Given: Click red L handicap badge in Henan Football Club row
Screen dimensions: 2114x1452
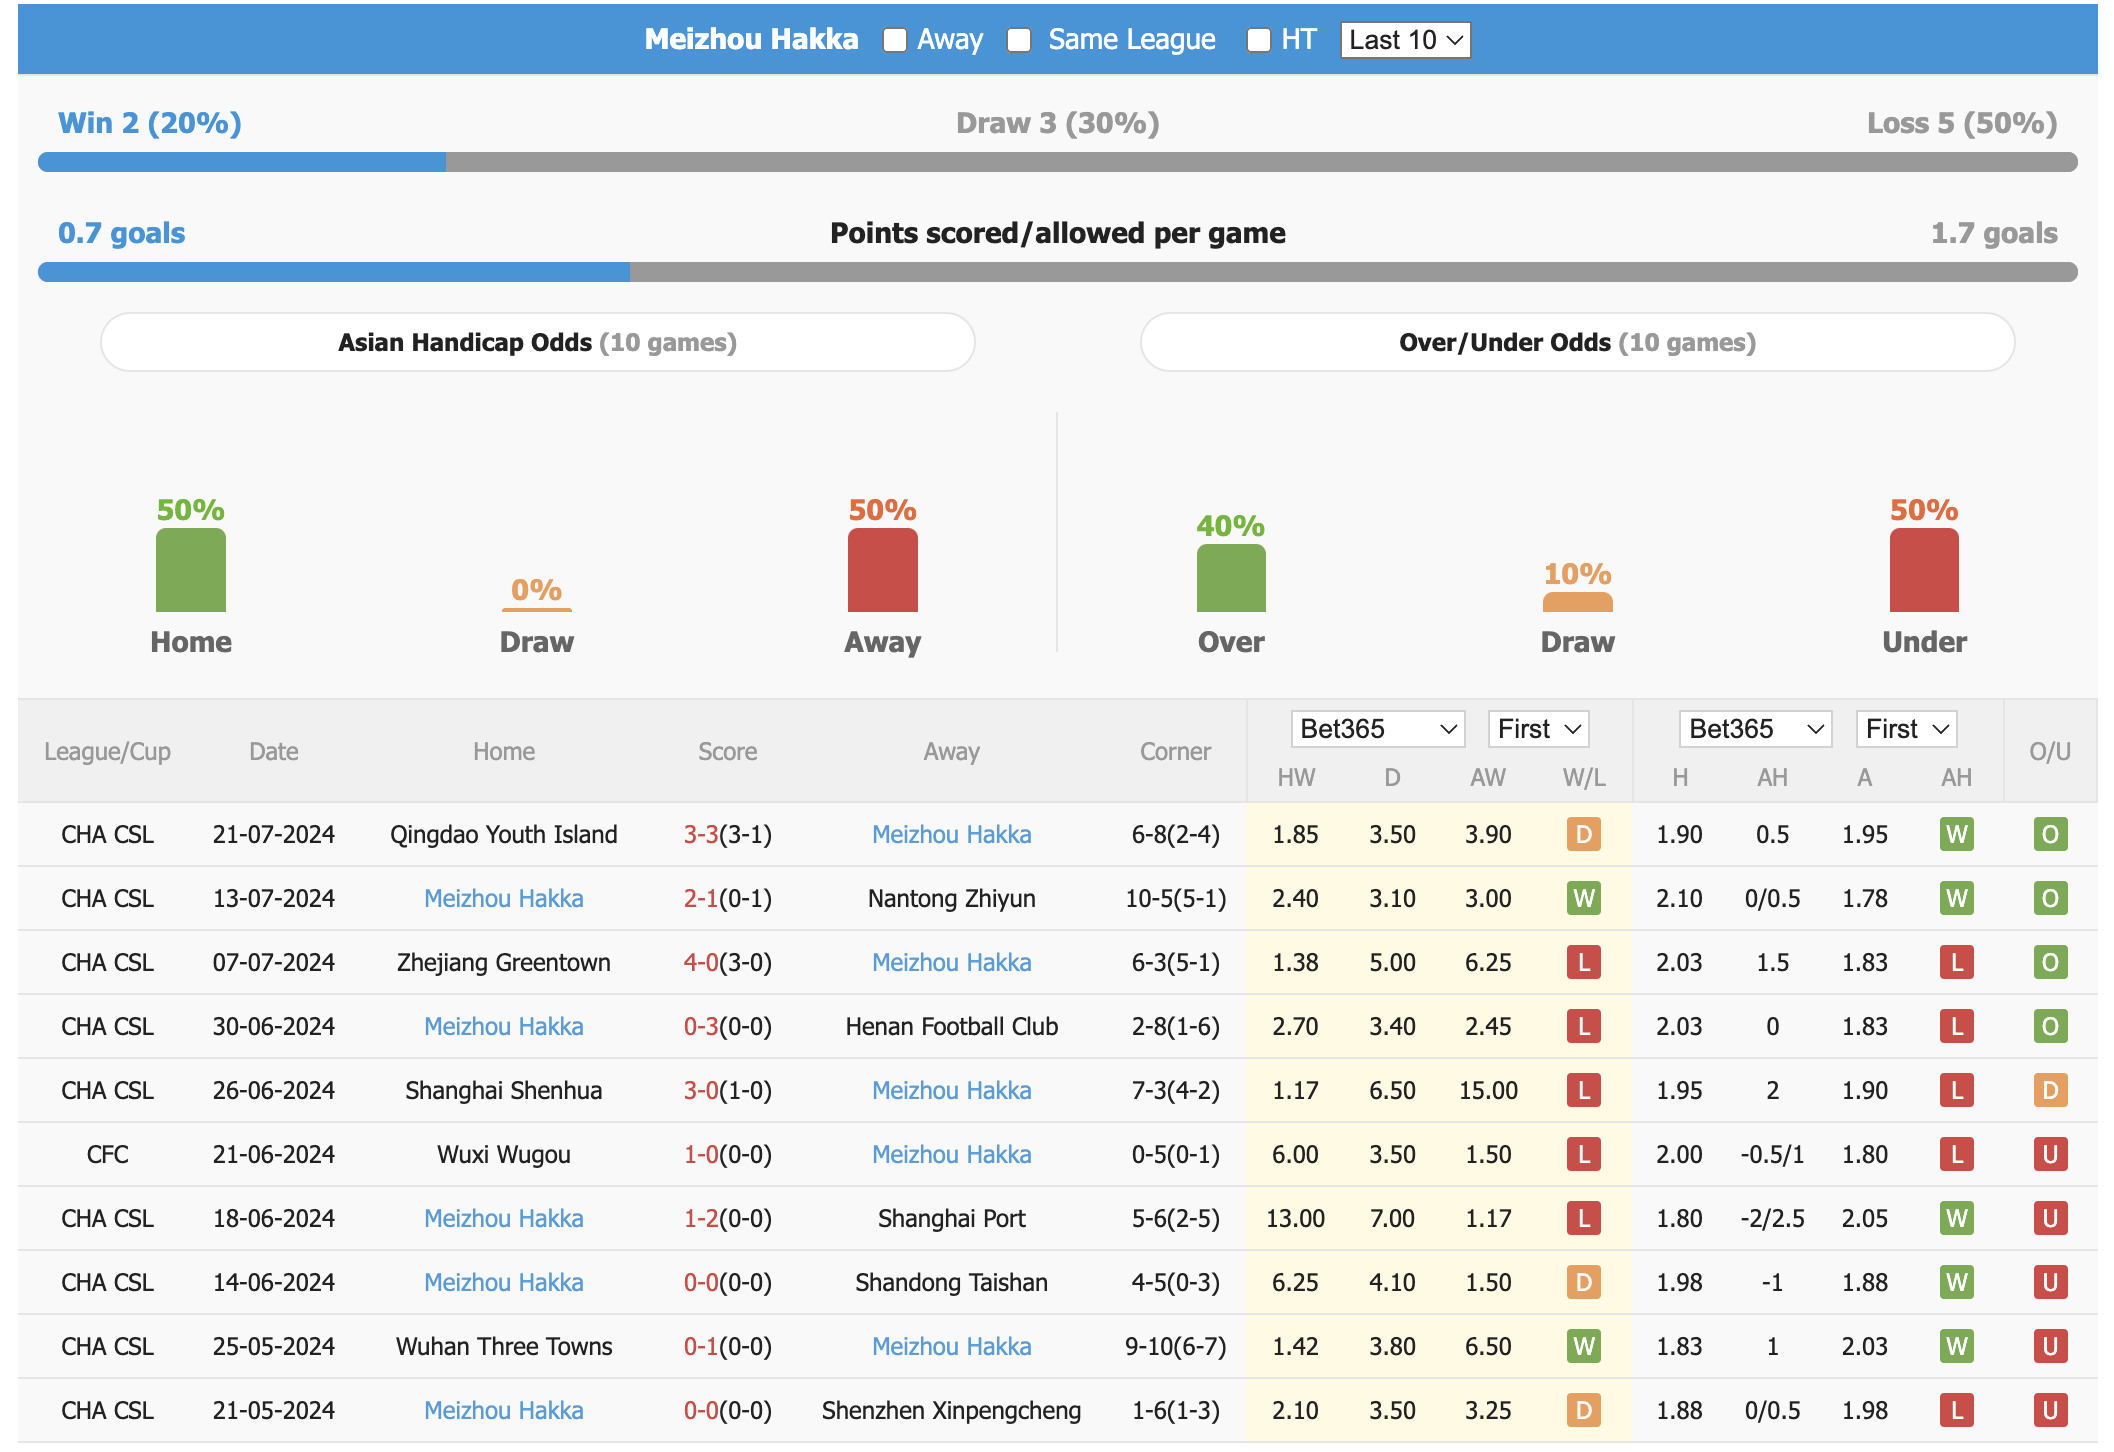Looking at the screenshot, I should coord(1956,1026).
